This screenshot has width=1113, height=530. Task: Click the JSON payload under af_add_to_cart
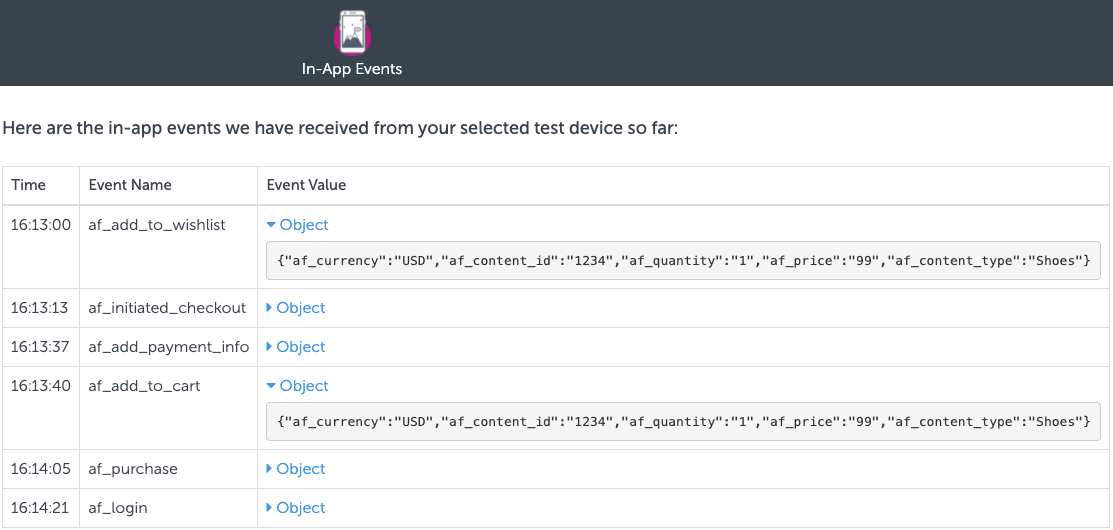pyautogui.click(x=683, y=421)
